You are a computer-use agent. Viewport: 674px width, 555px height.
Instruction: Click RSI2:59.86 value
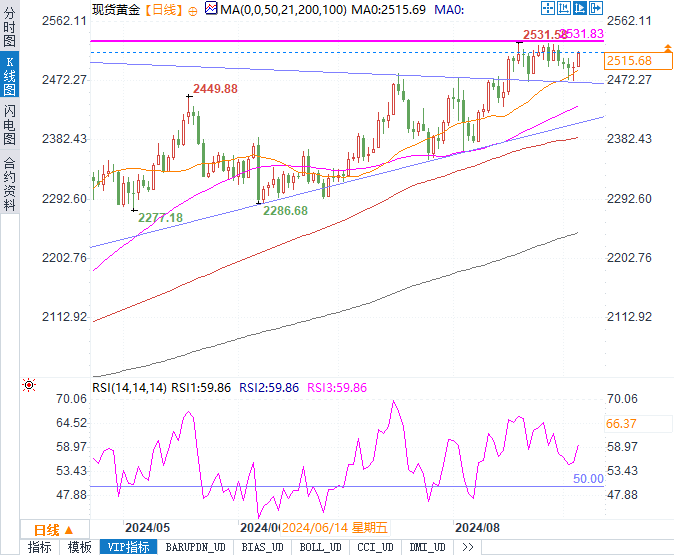269,388
